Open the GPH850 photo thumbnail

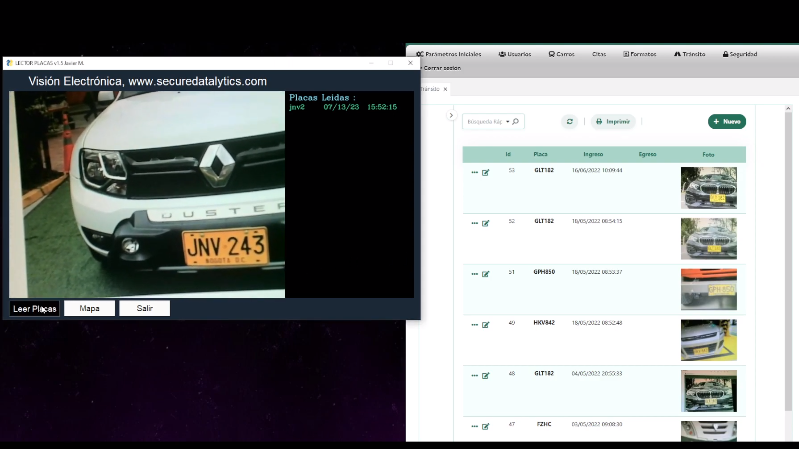coord(709,289)
